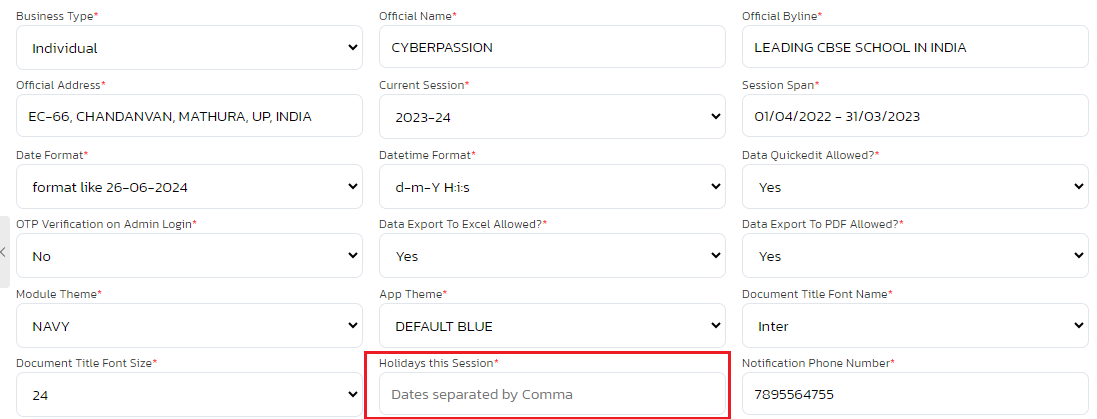Open Data Quickedit Allowed dropdown
Screen dimensions: 1097x419
pyautogui.click(x=915, y=186)
